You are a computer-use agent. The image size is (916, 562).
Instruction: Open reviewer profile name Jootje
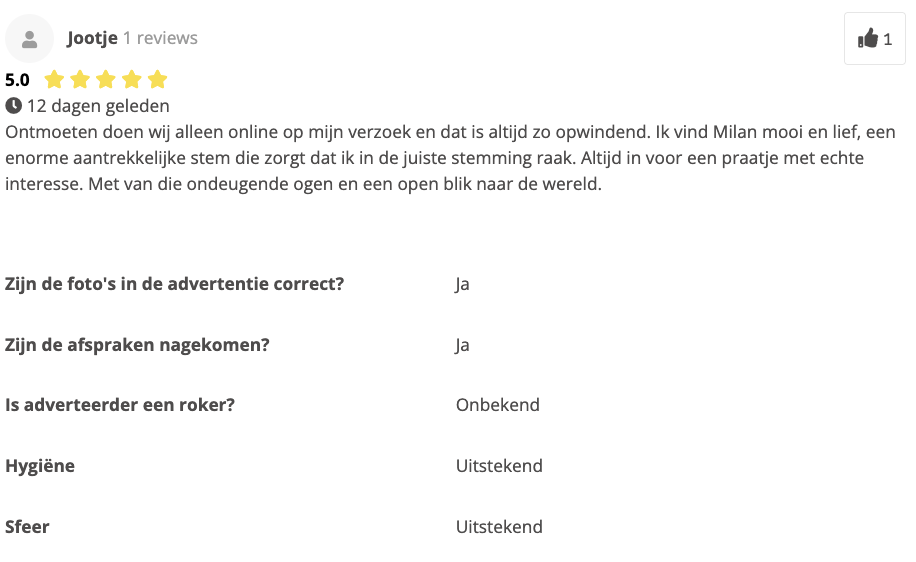[92, 38]
